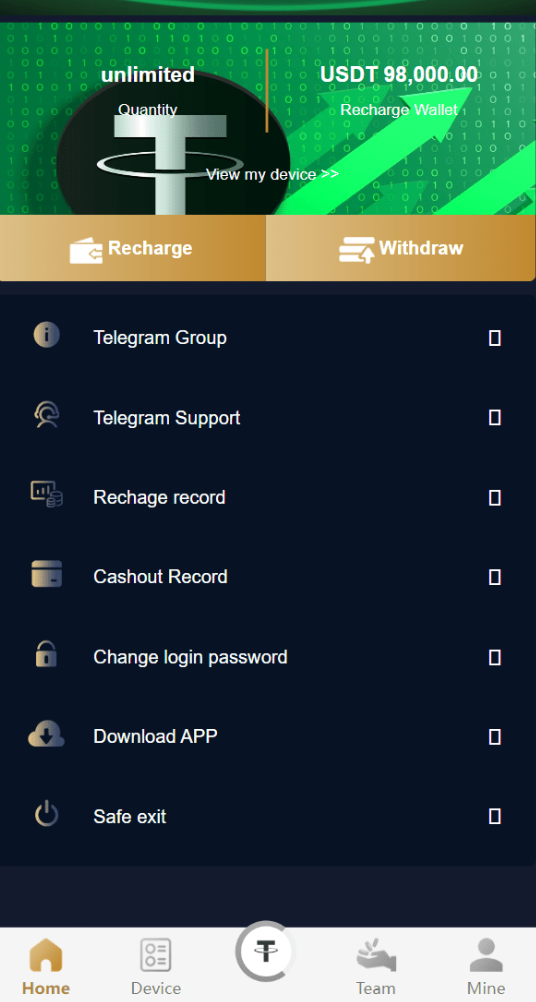
Task: Select the Home tab
Action: click(x=46, y=966)
